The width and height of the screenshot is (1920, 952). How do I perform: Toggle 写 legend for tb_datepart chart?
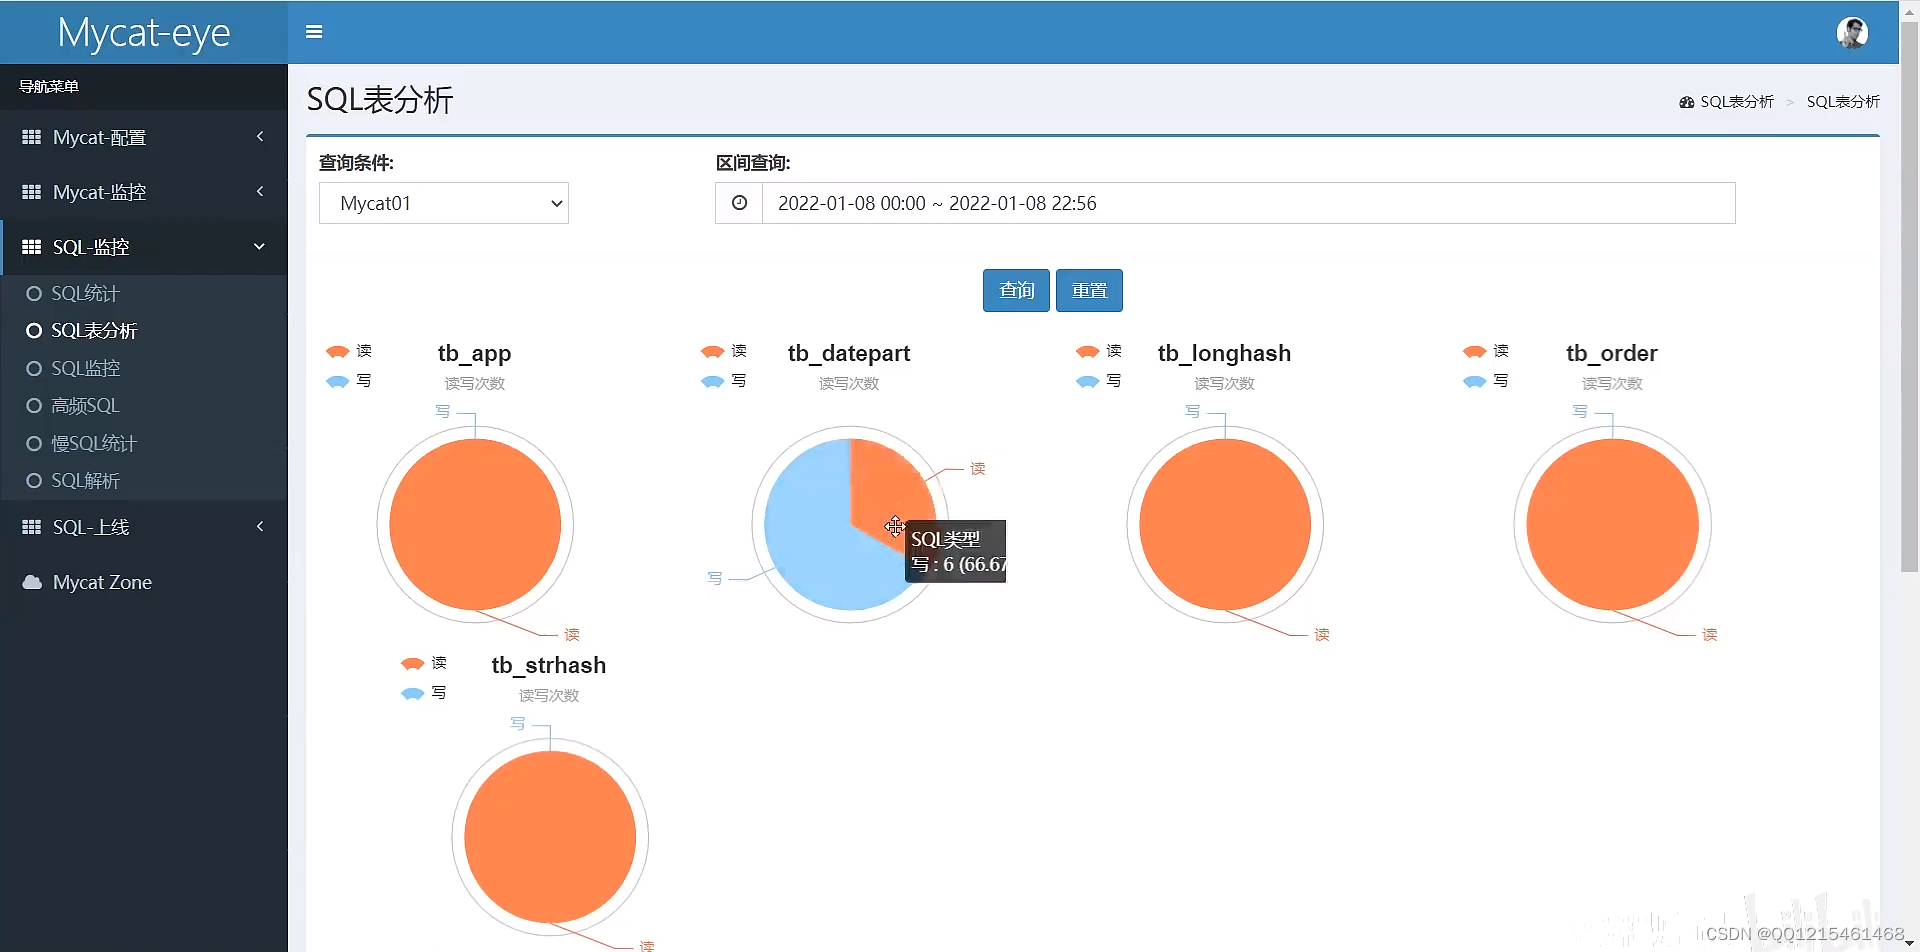[x=724, y=381]
